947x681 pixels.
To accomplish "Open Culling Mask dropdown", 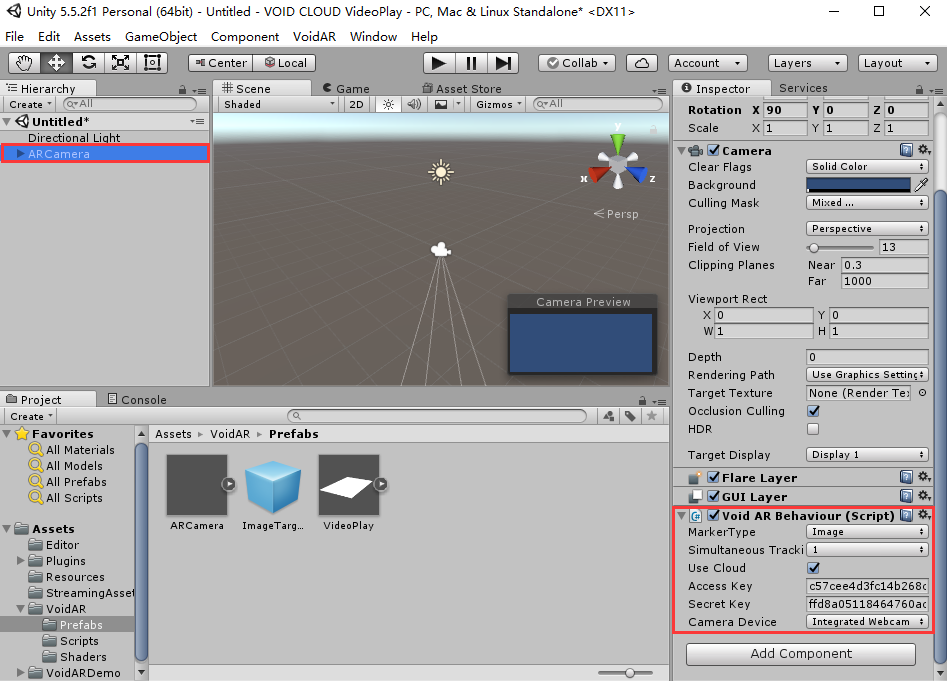I will 867,203.
